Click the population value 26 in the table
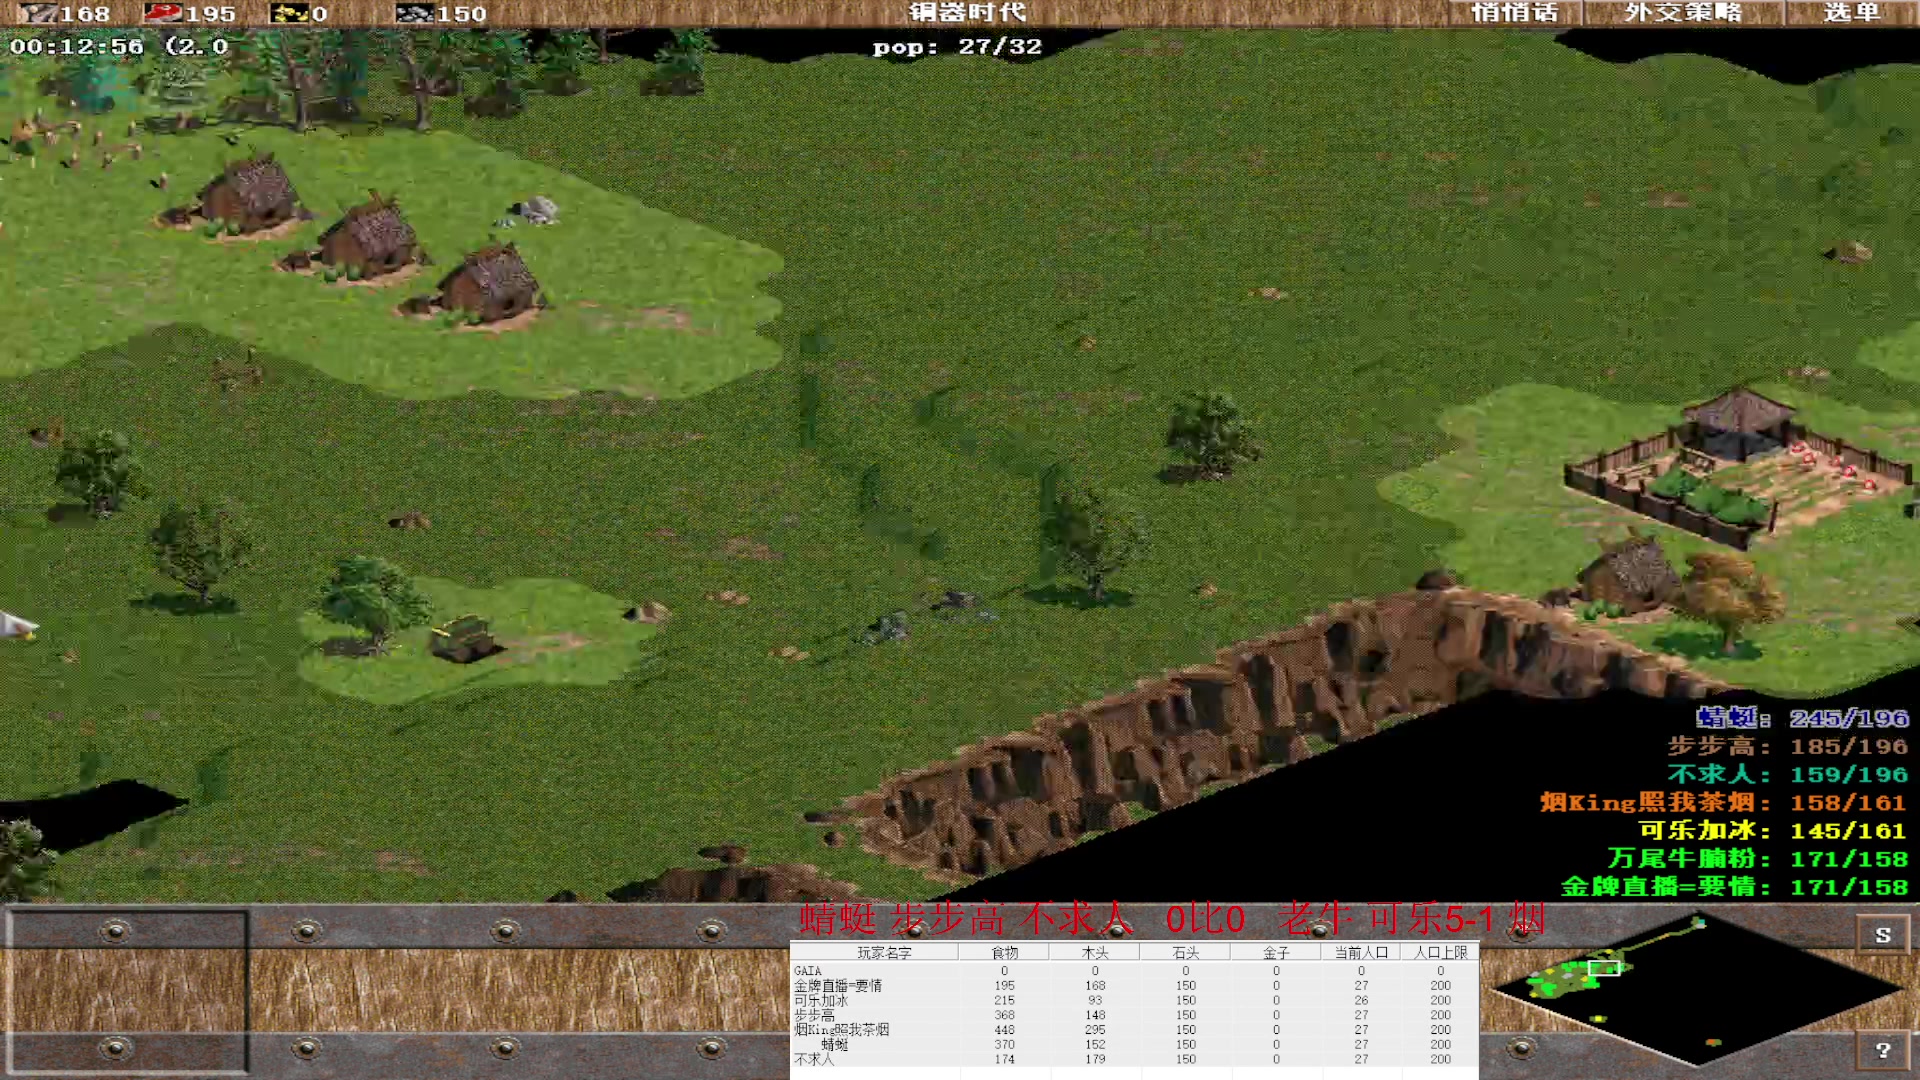 1361,1001
